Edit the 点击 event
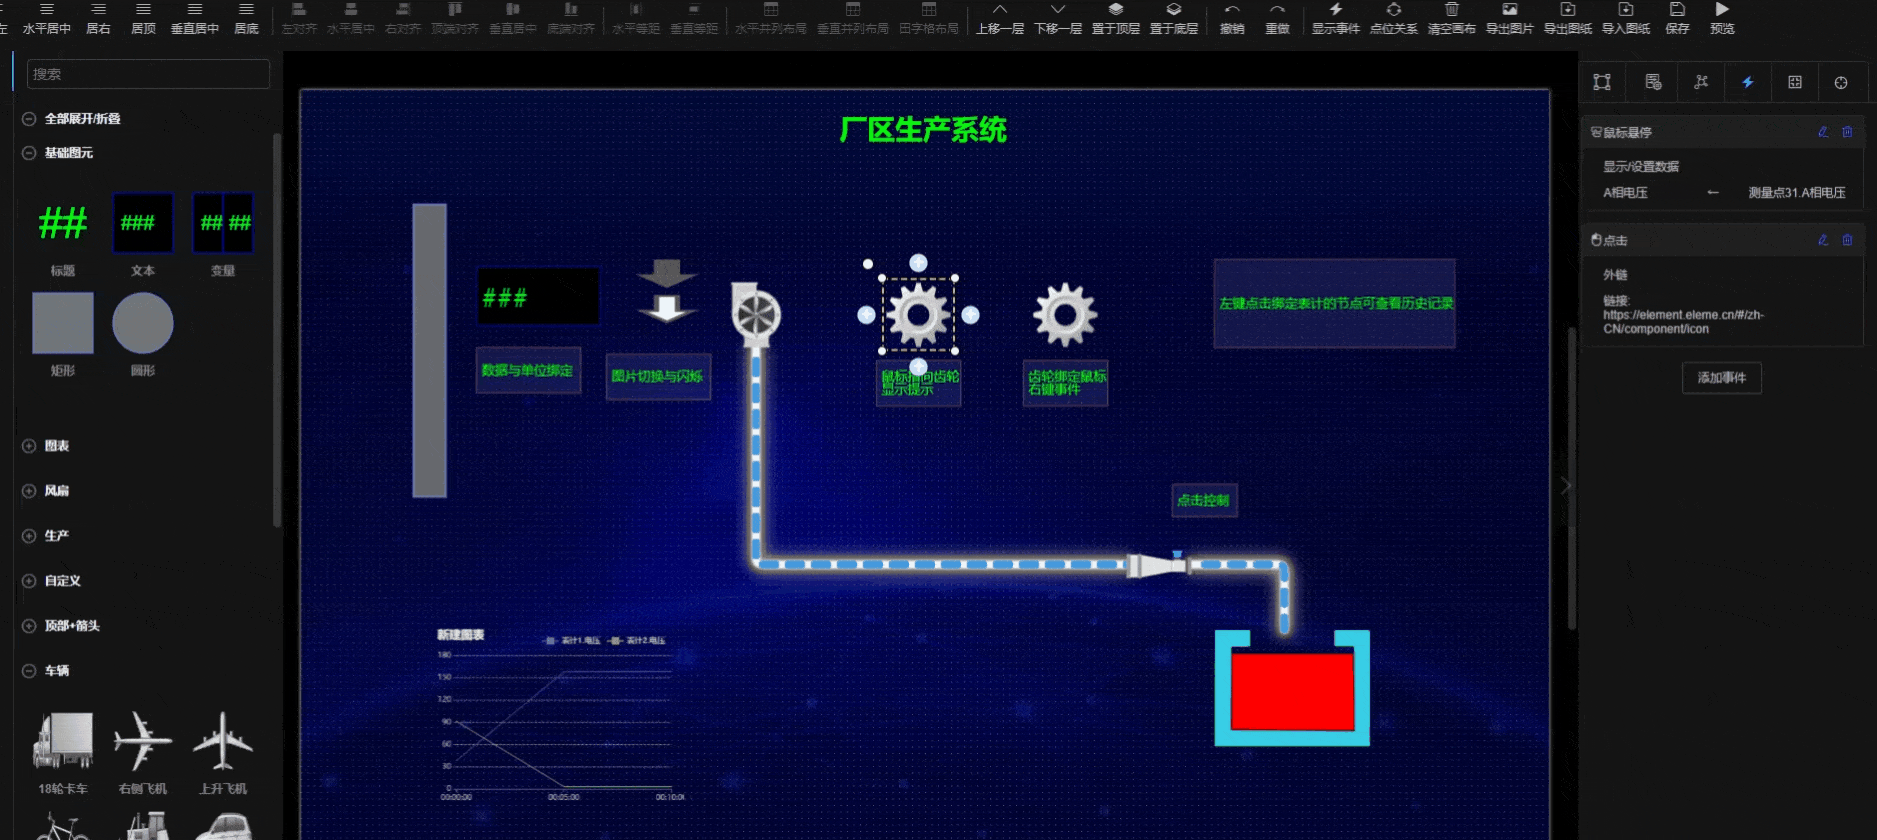The width and height of the screenshot is (1877, 840). point(1823,240)
